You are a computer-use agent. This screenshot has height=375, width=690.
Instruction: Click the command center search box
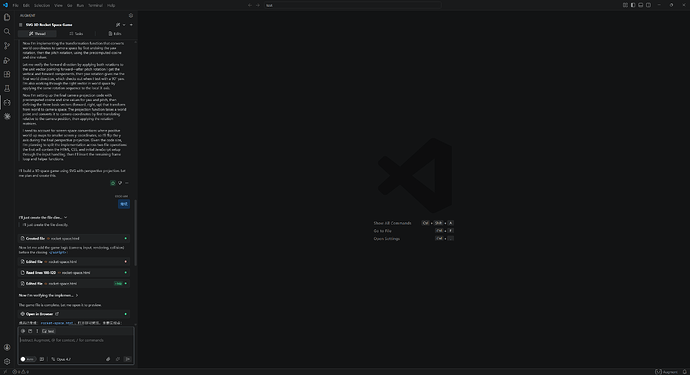click(x=352, y=5)
